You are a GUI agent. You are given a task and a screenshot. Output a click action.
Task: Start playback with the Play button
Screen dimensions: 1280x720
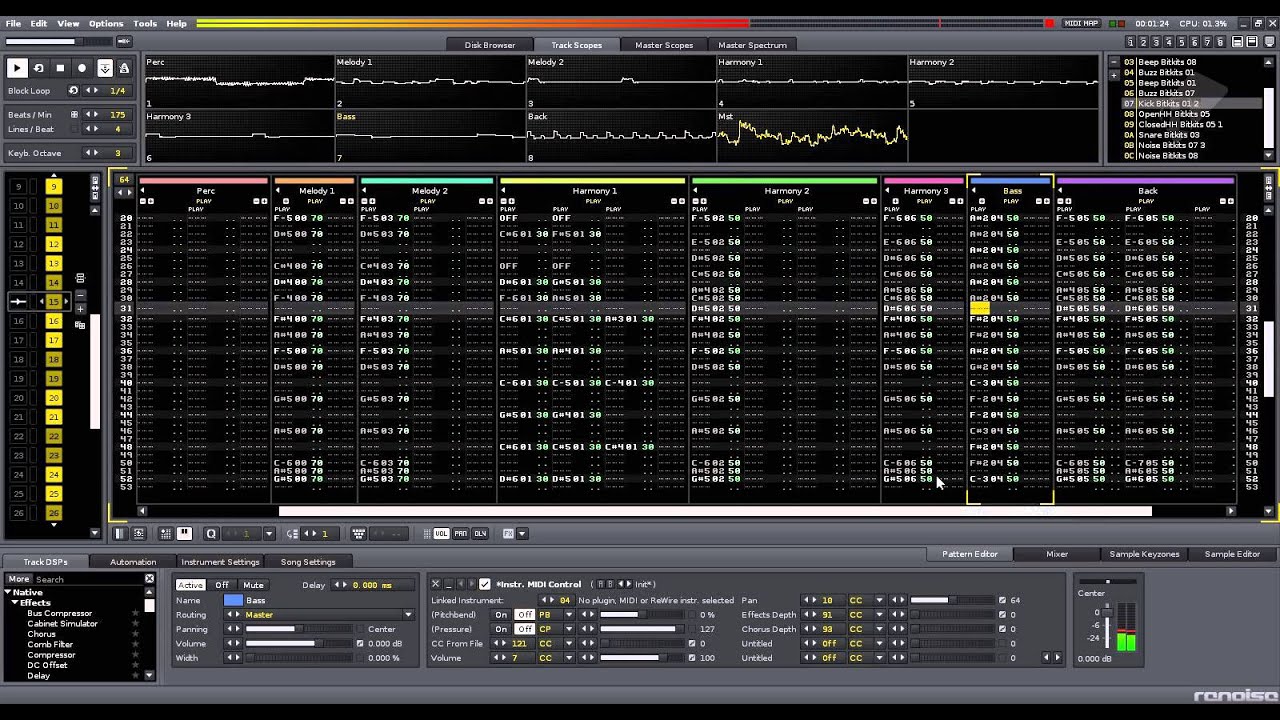click(16, 68)
